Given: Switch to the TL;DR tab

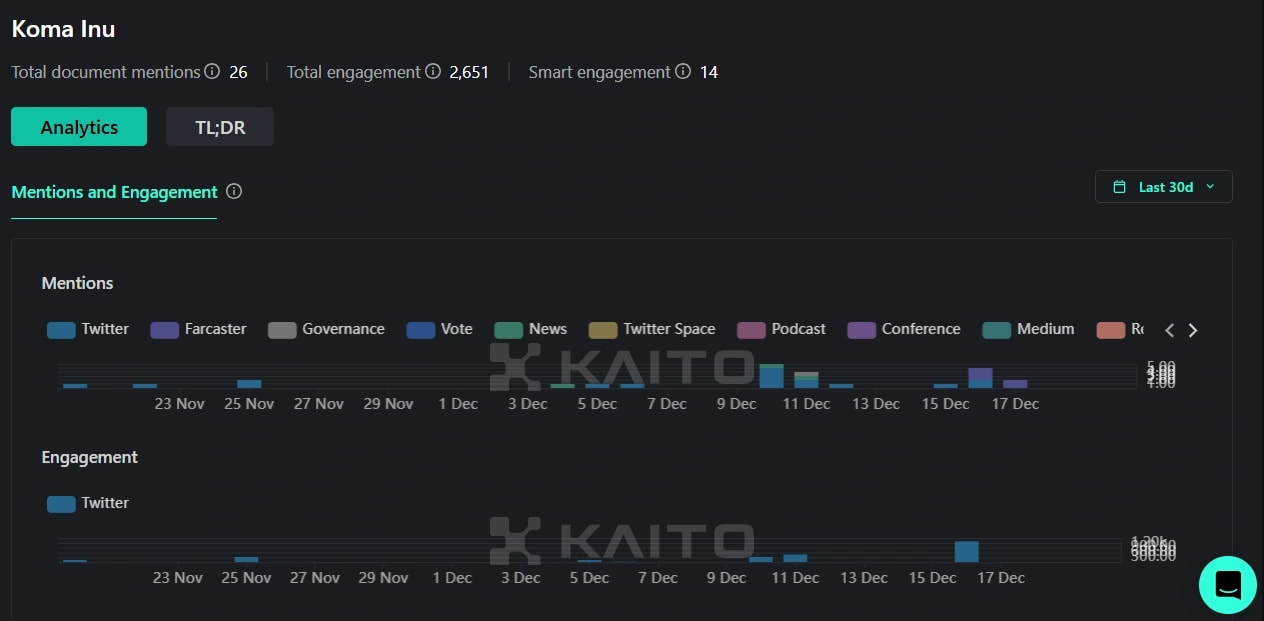Looking at the screenshot, I should coord(219,126).
